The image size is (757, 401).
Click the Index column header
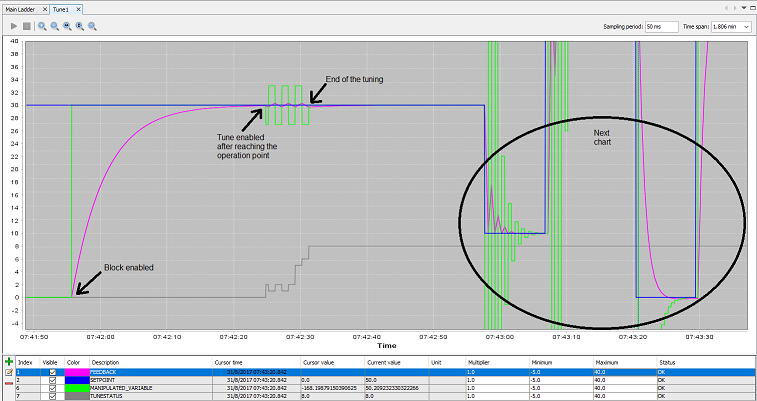(x=28, y=362)
